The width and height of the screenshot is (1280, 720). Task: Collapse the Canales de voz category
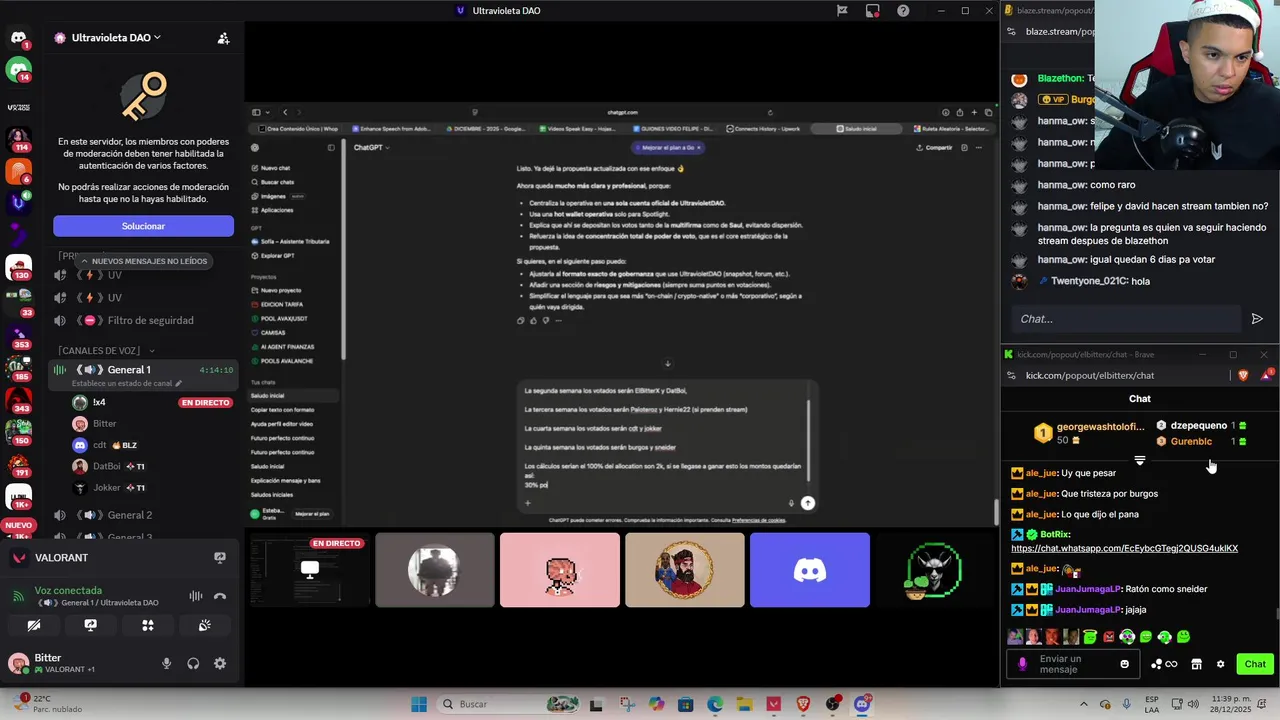tap(106, 350)
